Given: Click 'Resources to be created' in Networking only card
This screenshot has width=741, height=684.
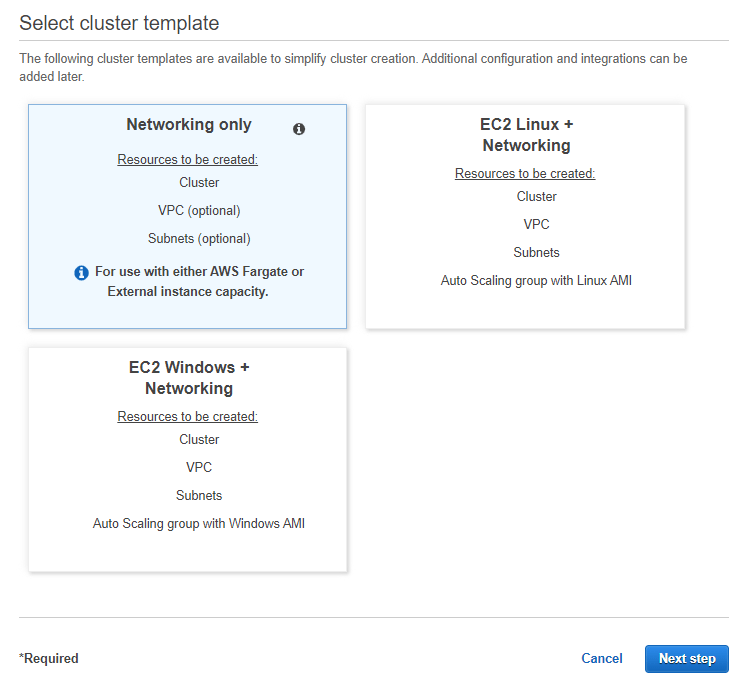Looking at the screenshot, I should click(187, 160).
